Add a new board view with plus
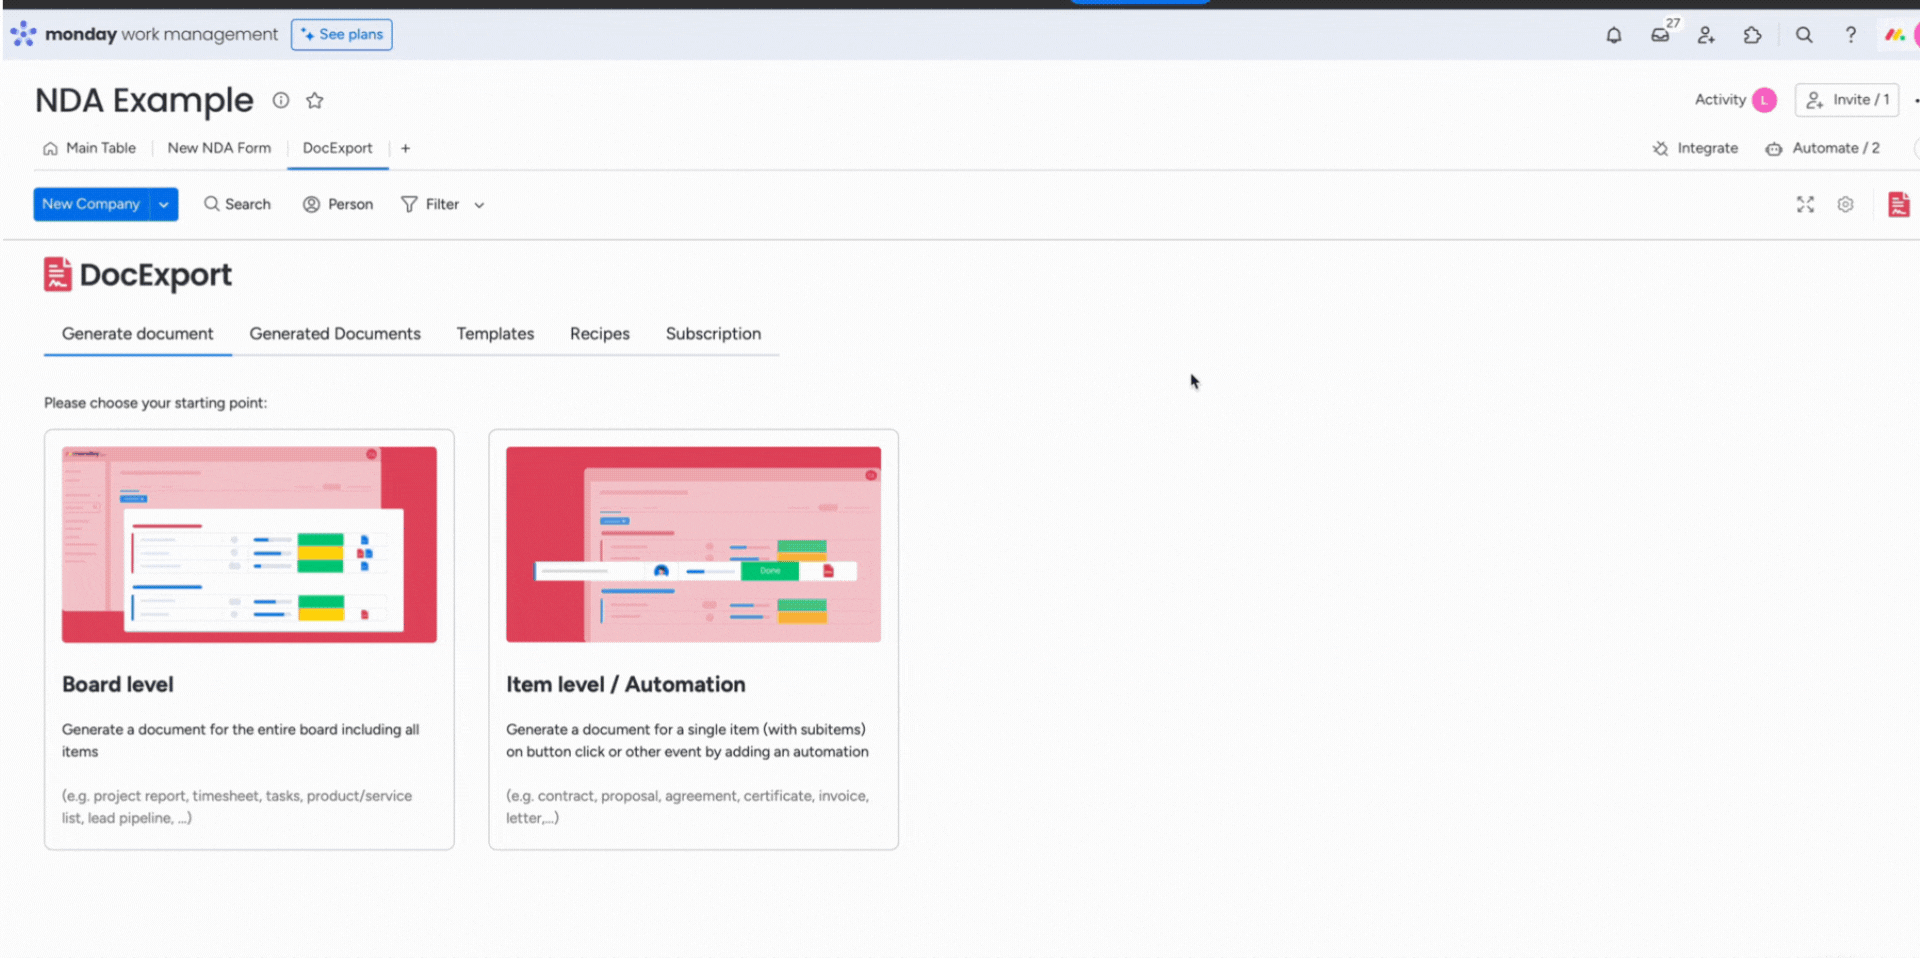1920x958 pixels. point(405,148)
